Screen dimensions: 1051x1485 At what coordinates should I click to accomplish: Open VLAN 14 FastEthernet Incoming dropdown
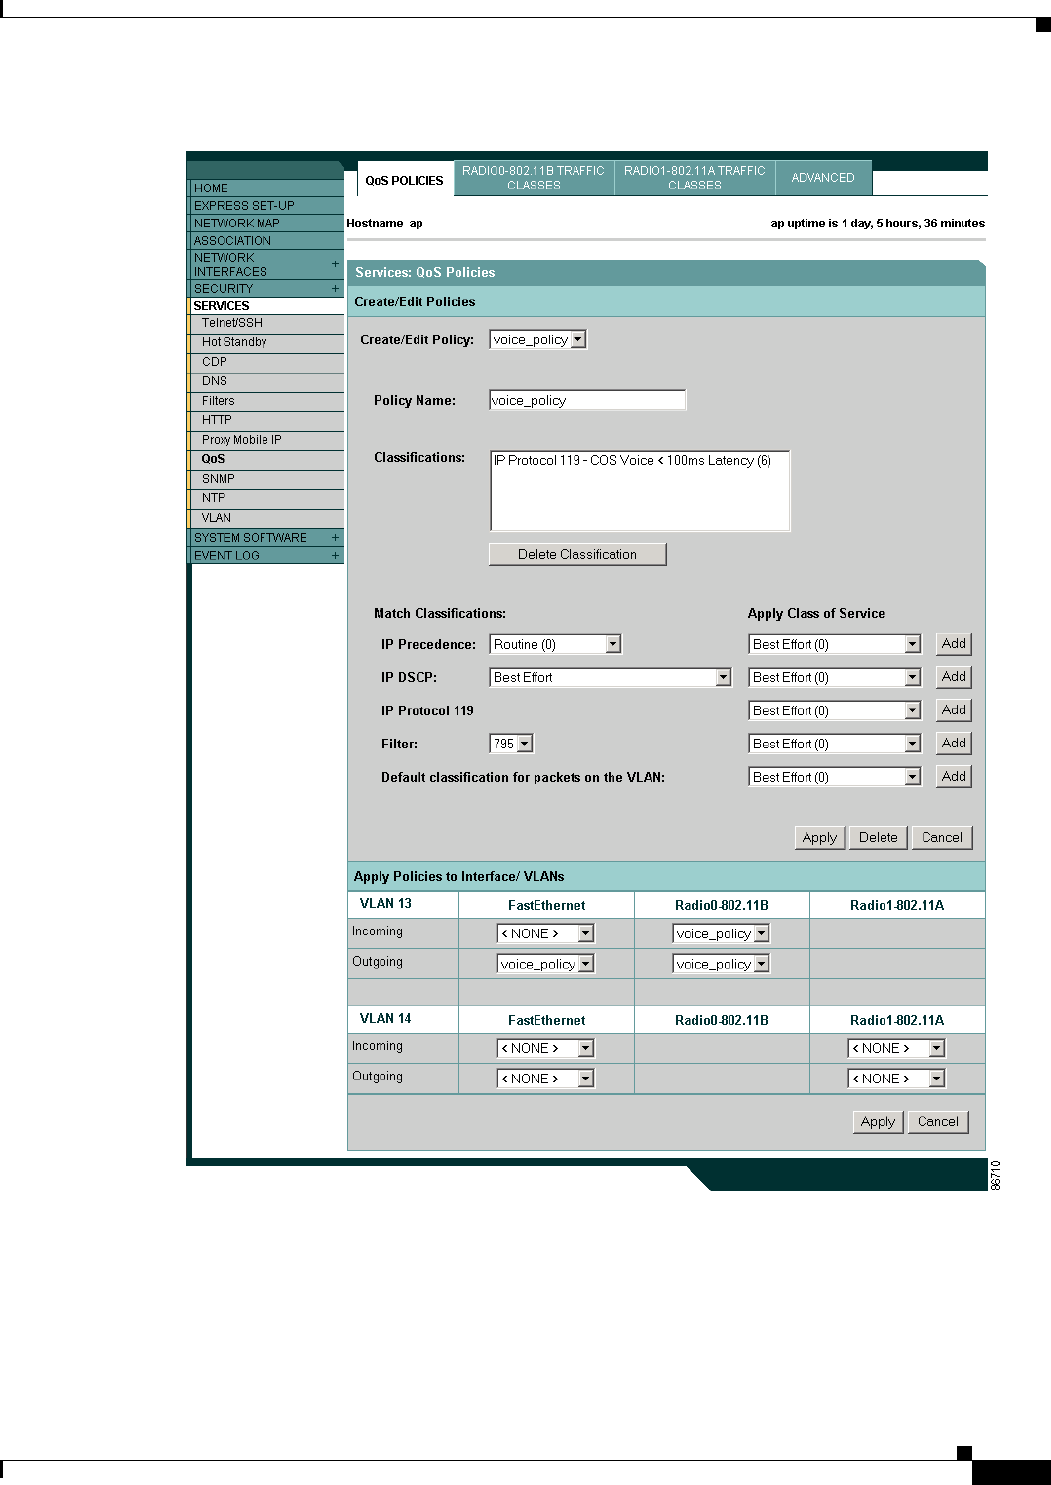coord(546,1048)
